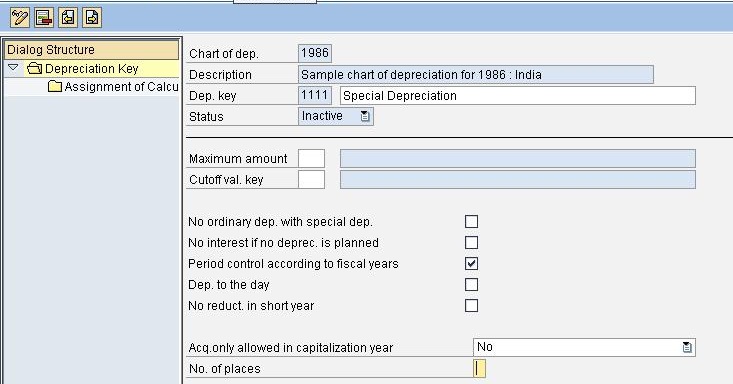Go to previous entry icon

click(x=68, y=18)
